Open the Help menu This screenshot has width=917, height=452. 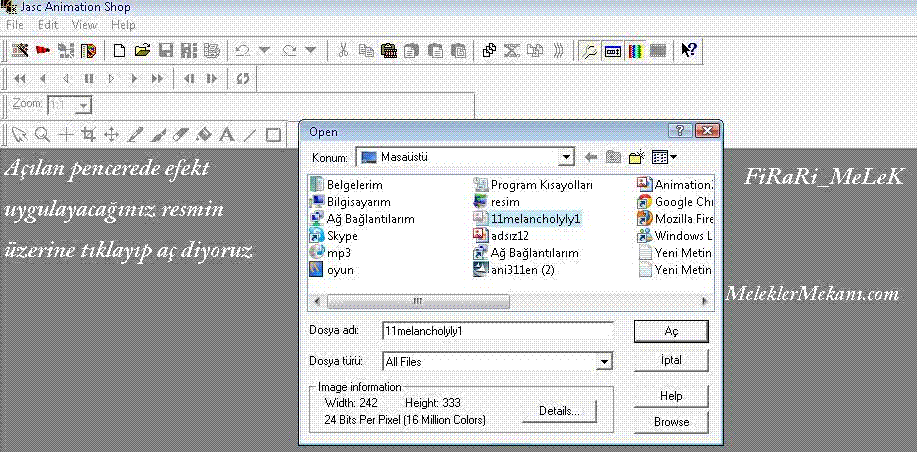pyautogui.click(x=123, y=24)
